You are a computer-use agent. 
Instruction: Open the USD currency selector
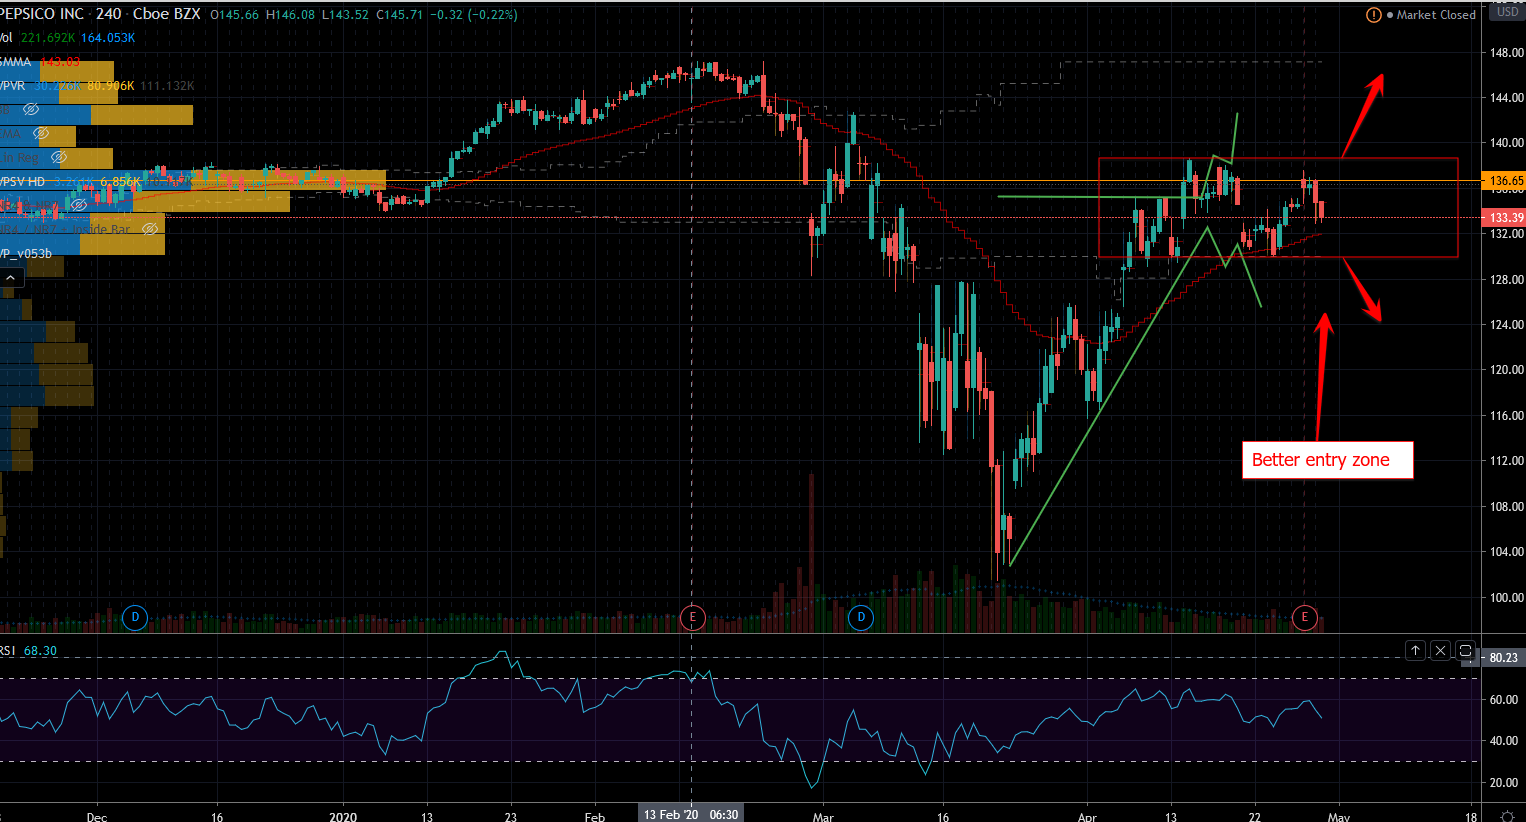(1507, 12)
